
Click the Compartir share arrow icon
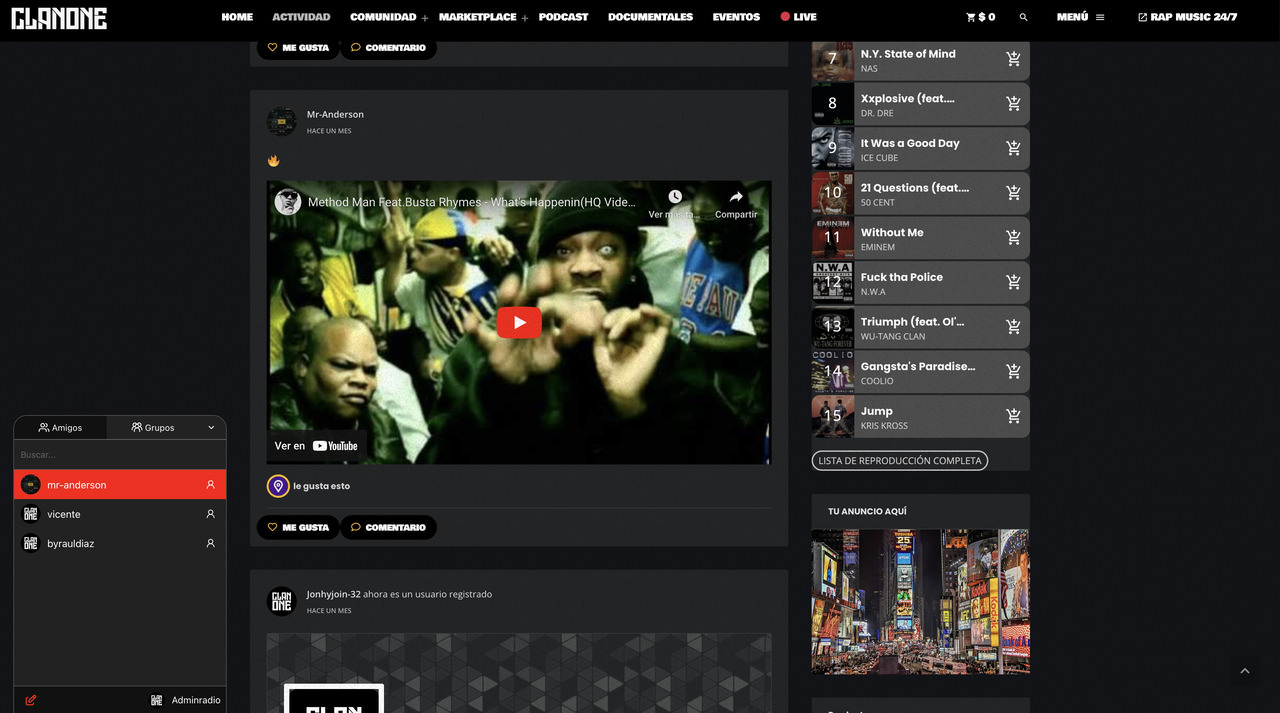(x=736, y=196)
